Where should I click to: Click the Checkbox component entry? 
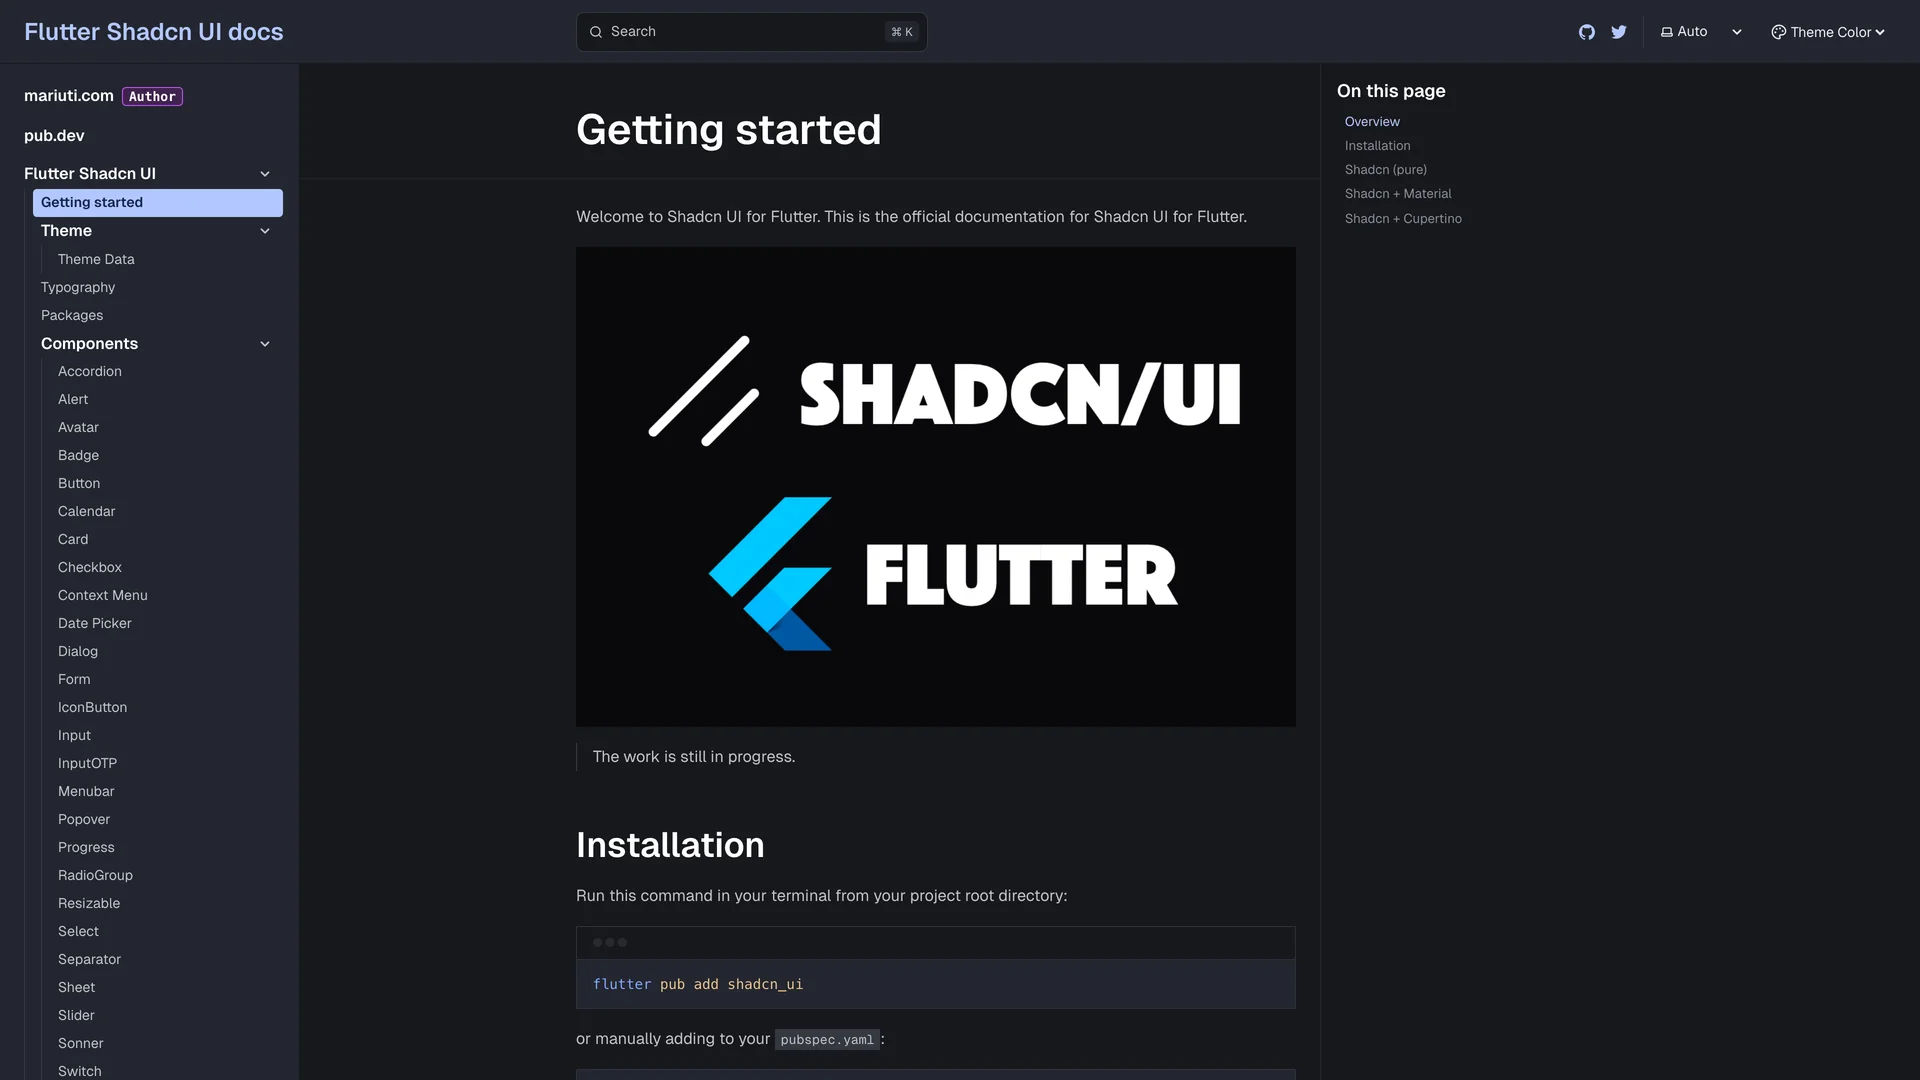click(89, 567)
